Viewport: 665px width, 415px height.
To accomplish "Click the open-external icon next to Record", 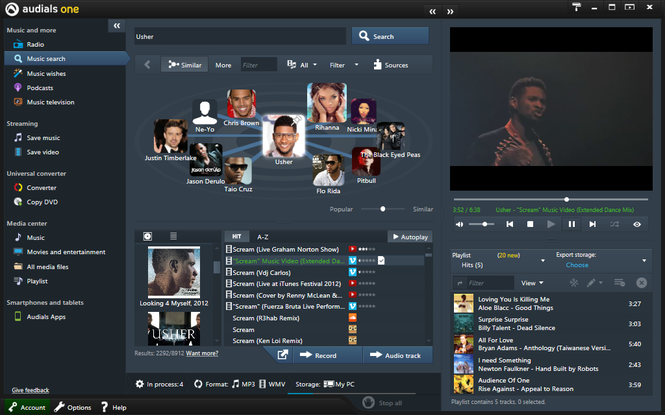I will tap(282, 355).
